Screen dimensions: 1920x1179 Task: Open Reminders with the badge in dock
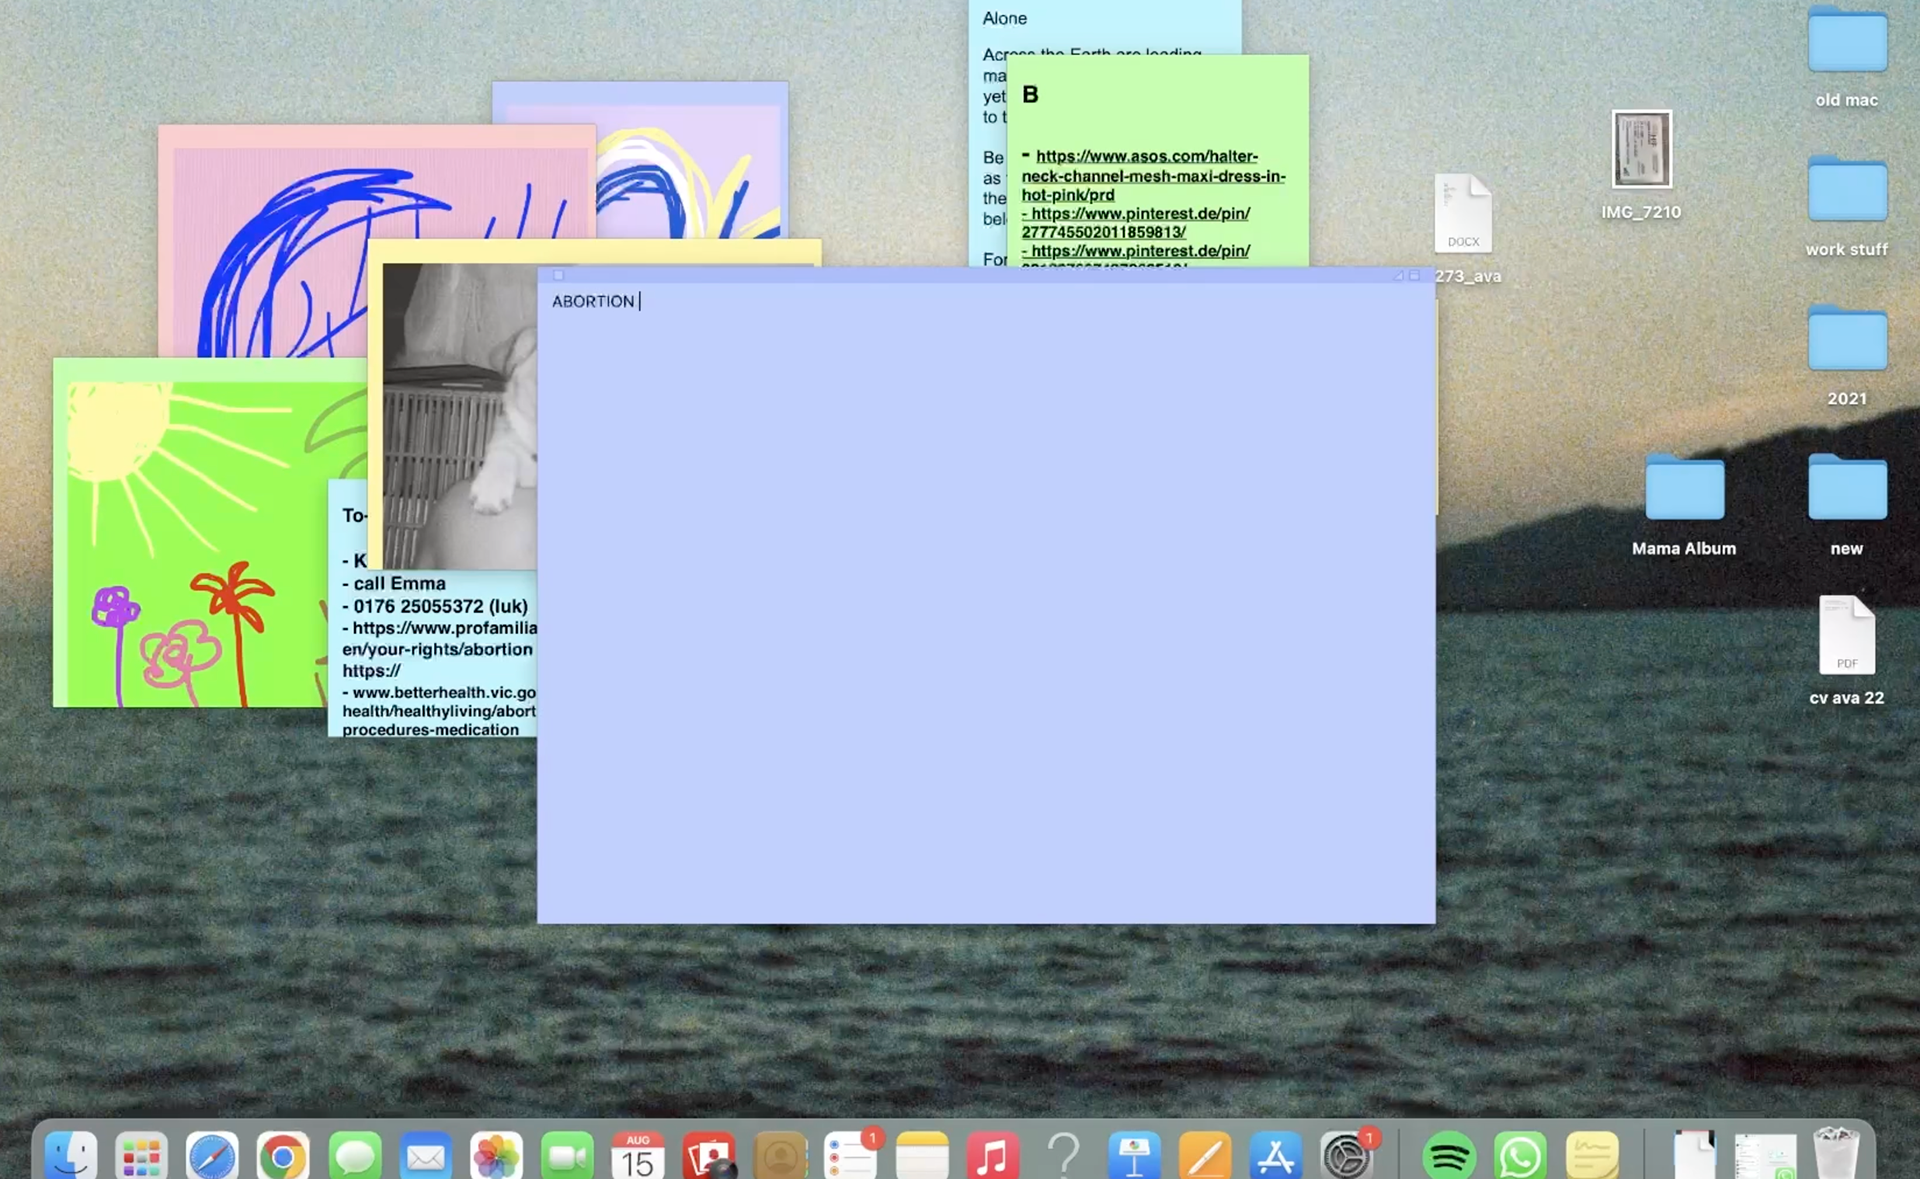(851, 1156)
